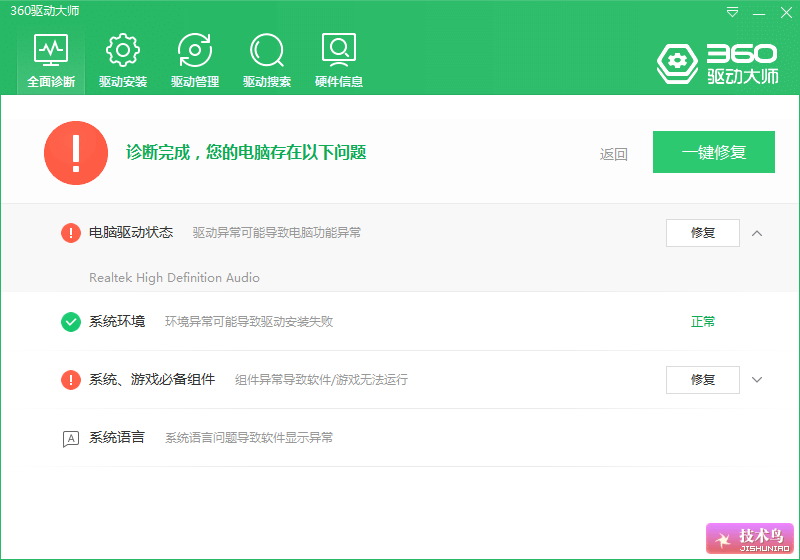Screen dimensions: 800x560
Task: Open the 全面诊断 tab
Action: coord(51,61)
